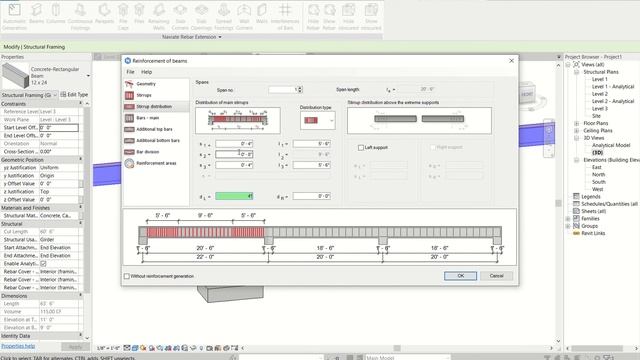This screenshot has width=640, height=360.
Task: Open the File menu in dialog
Action: point(130,72)
